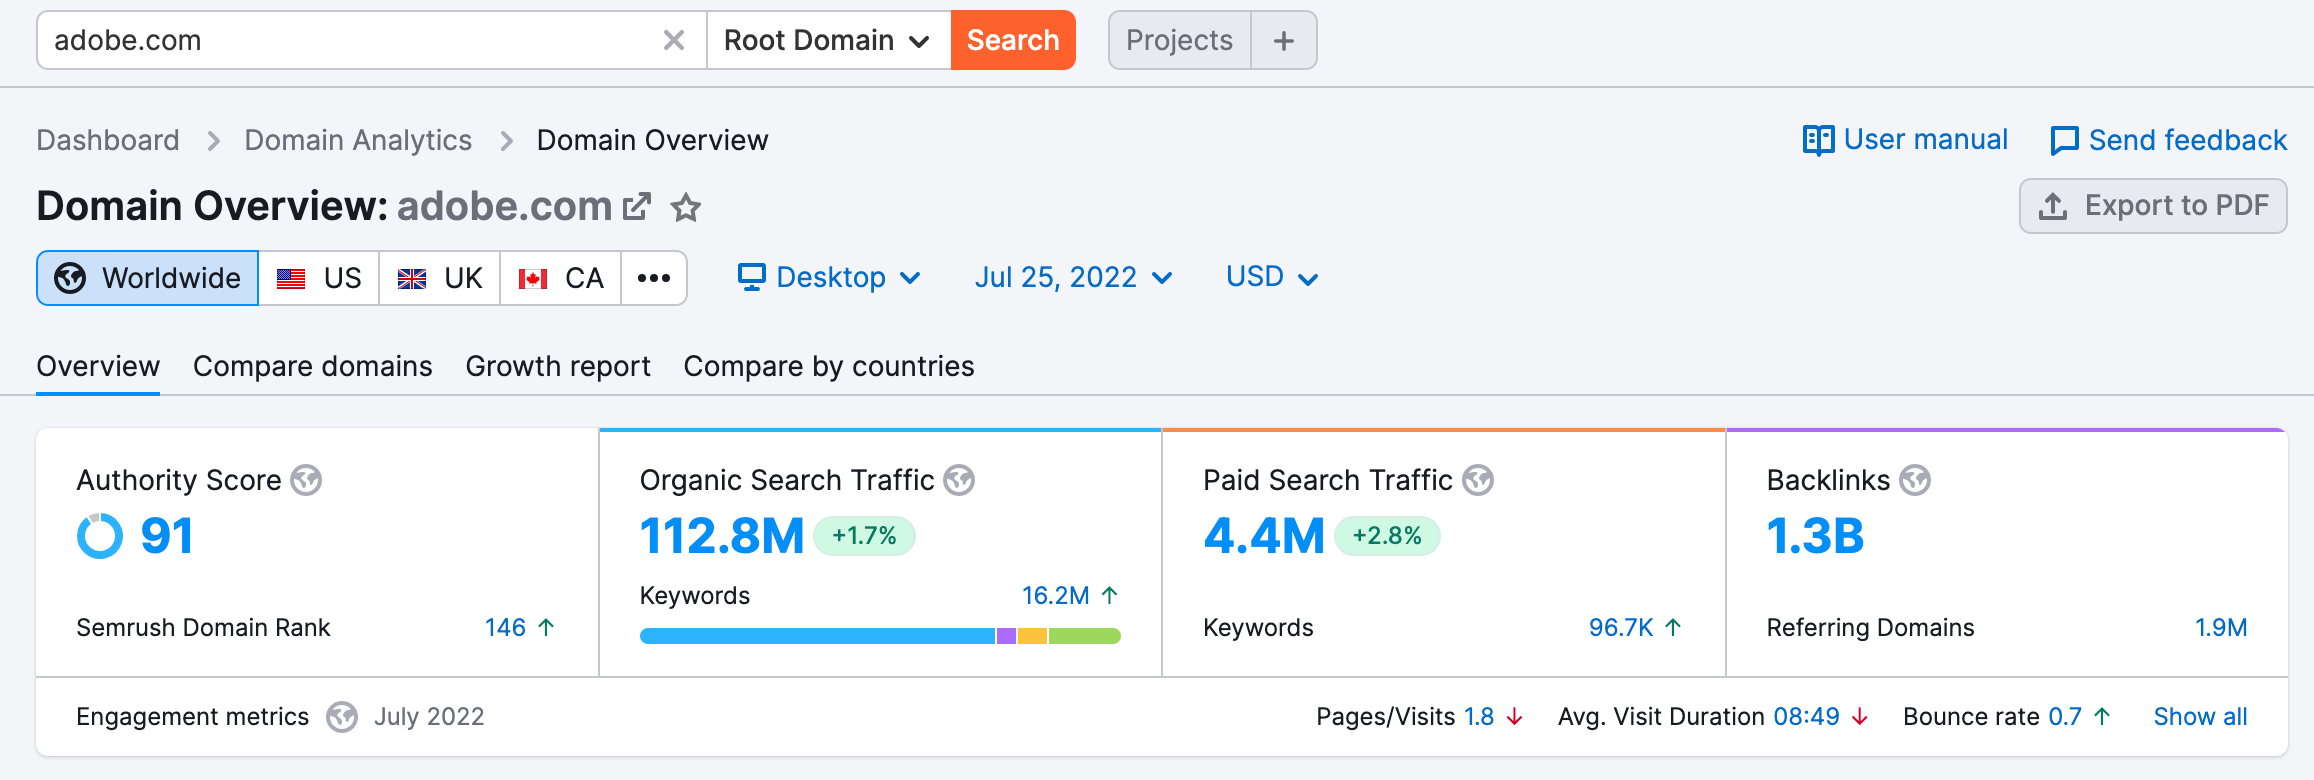Select the US database
The width and height of the screenshot is (2314, 780).
tap(319, 278)
